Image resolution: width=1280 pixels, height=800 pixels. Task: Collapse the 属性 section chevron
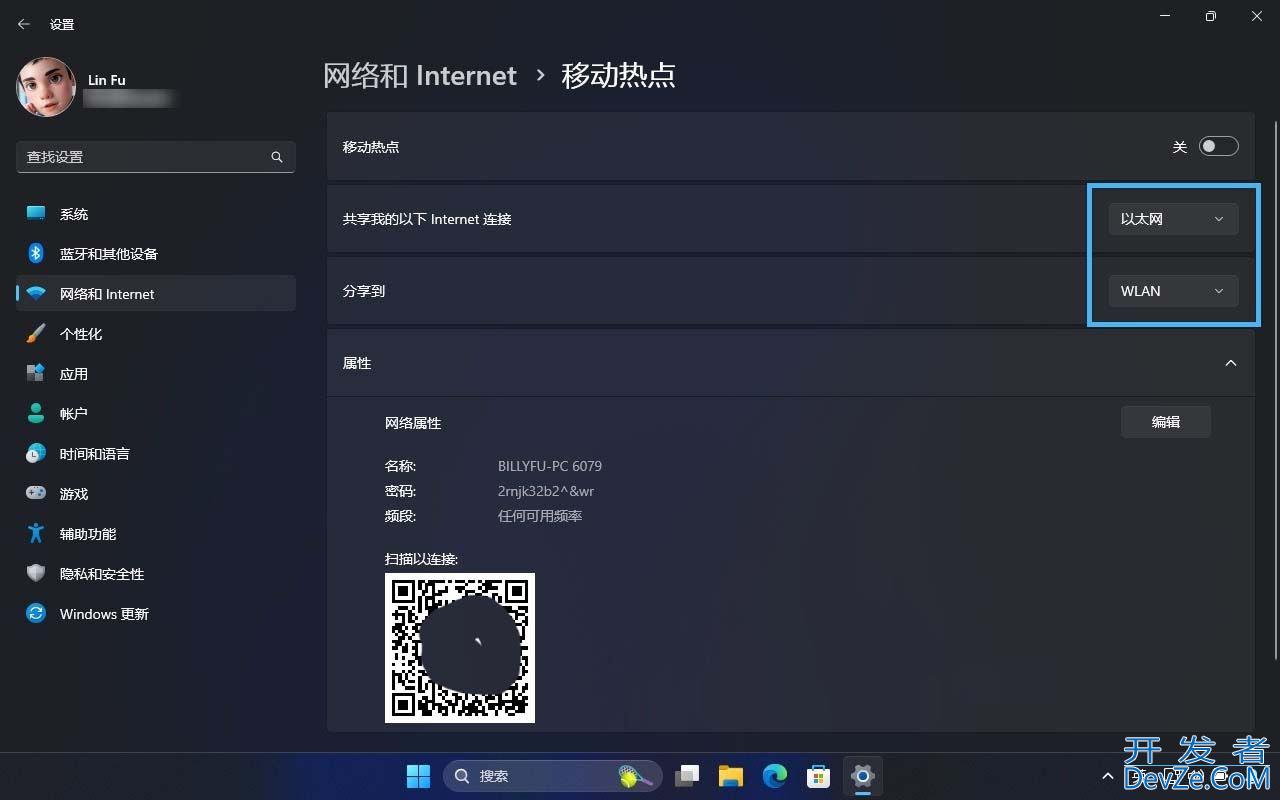click(1231, 363)
